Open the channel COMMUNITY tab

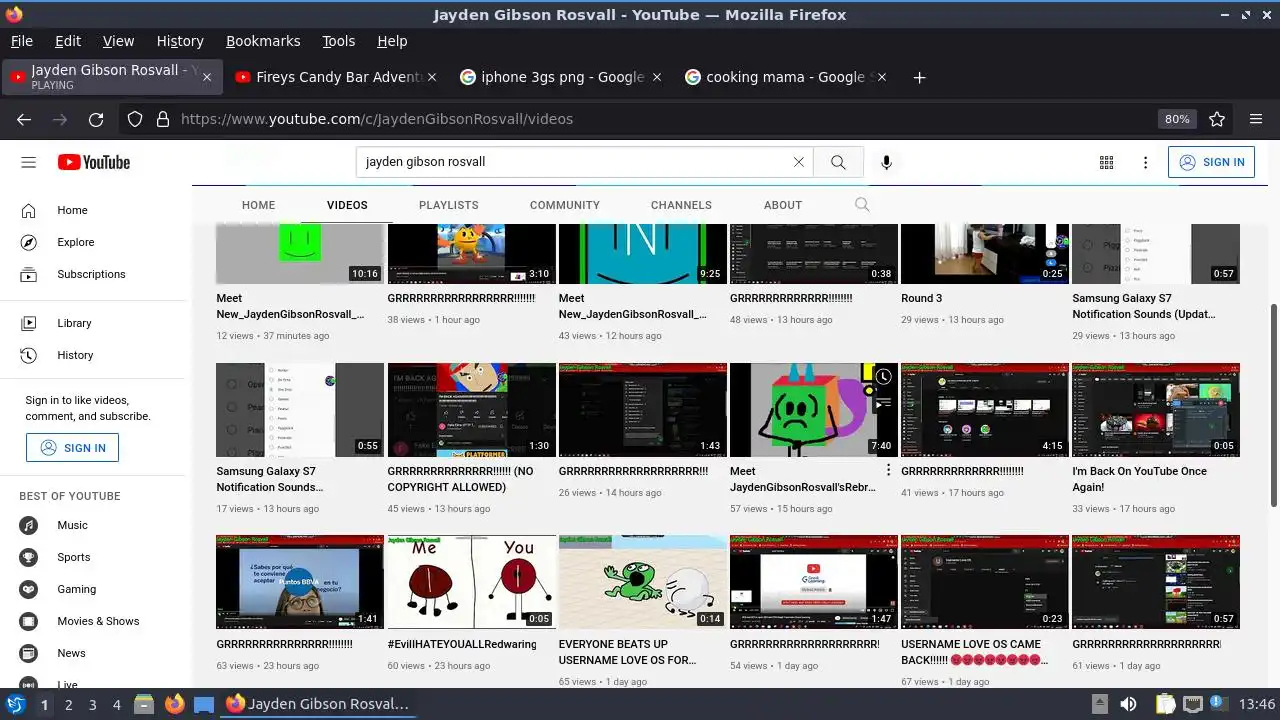565,205
